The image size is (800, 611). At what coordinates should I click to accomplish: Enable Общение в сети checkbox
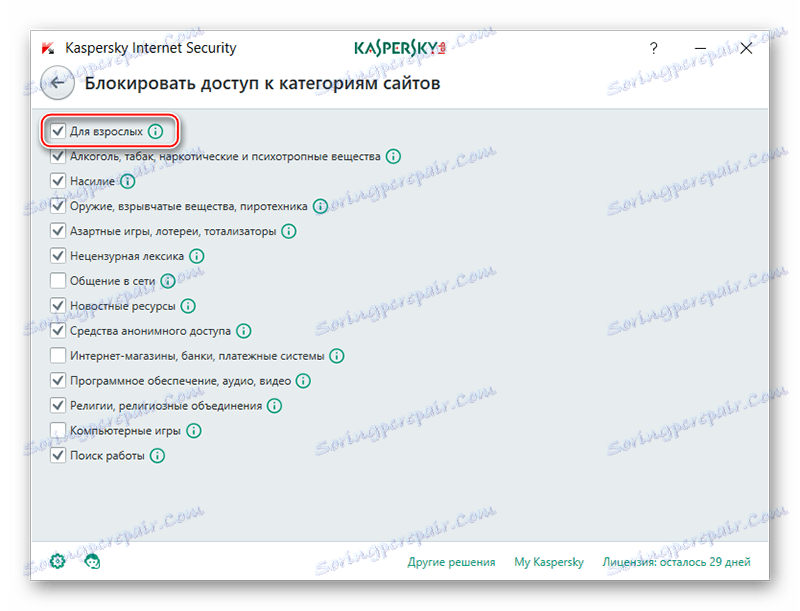[x=58, y=281]
